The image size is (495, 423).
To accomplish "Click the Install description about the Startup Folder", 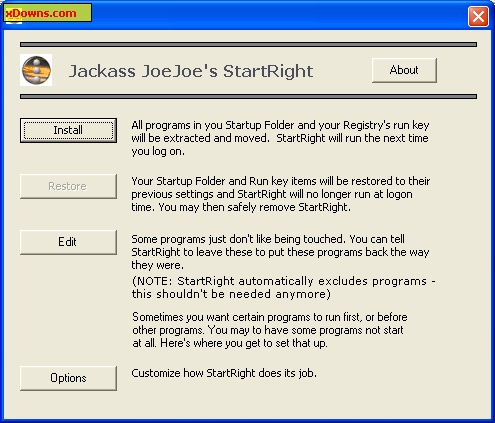I will 280,138.
